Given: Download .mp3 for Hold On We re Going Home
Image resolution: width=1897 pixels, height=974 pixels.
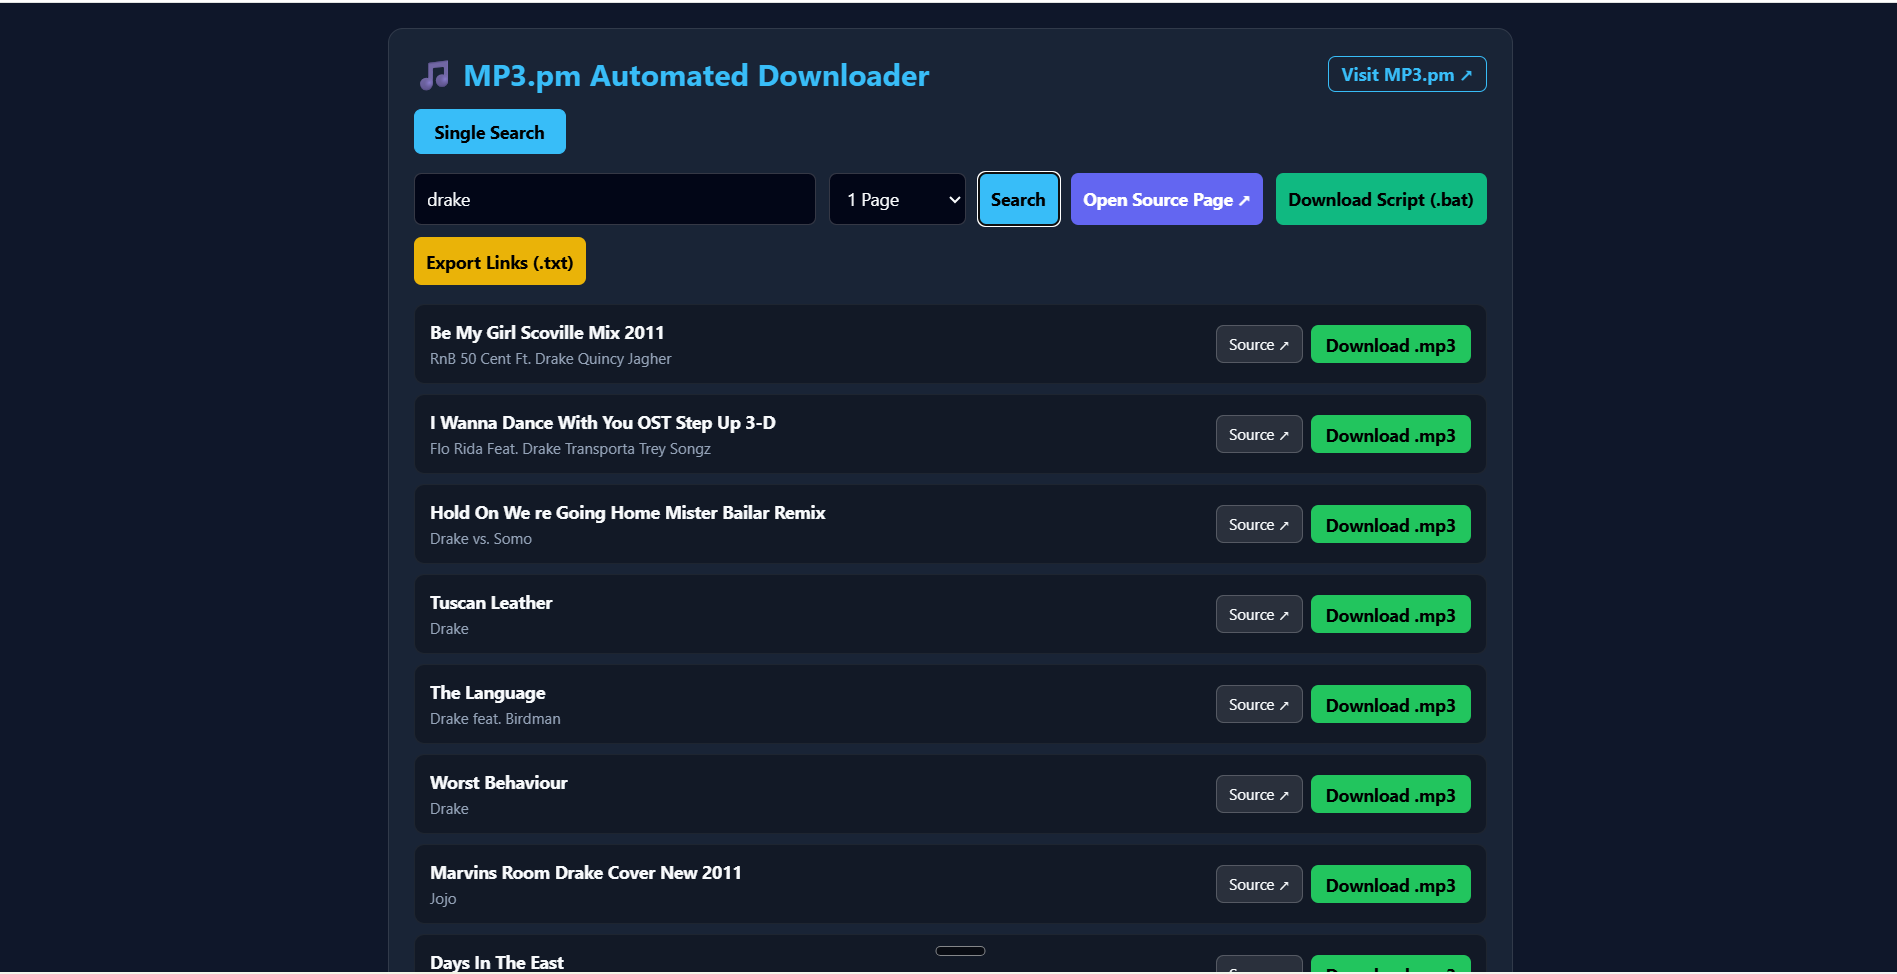Looking at the screenshot, I should [1390, 524].
